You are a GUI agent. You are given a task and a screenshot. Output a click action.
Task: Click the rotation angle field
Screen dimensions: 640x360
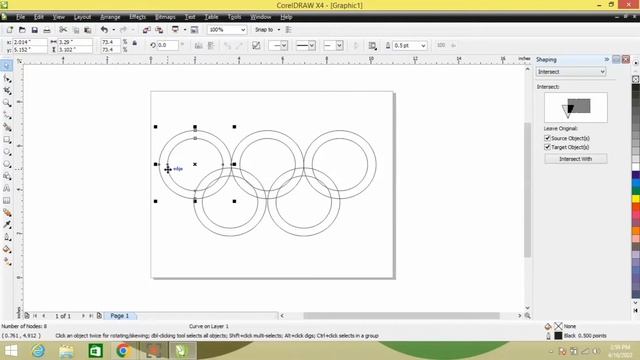(x=168, y=45)
